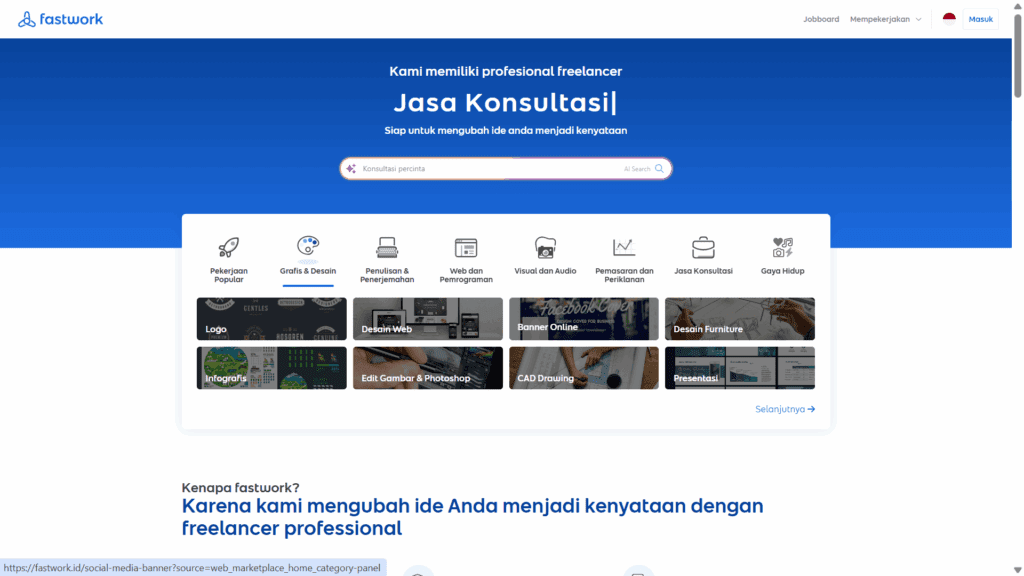Viewport: 1024px width, 576px height.
Task: Select the Visual dan Audio camera icon
Action: (x=544, y=247)
